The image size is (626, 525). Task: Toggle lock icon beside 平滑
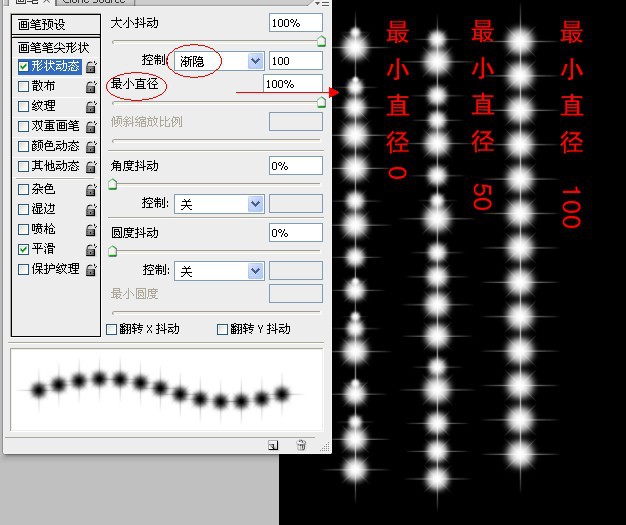click(x=91, y=249)
